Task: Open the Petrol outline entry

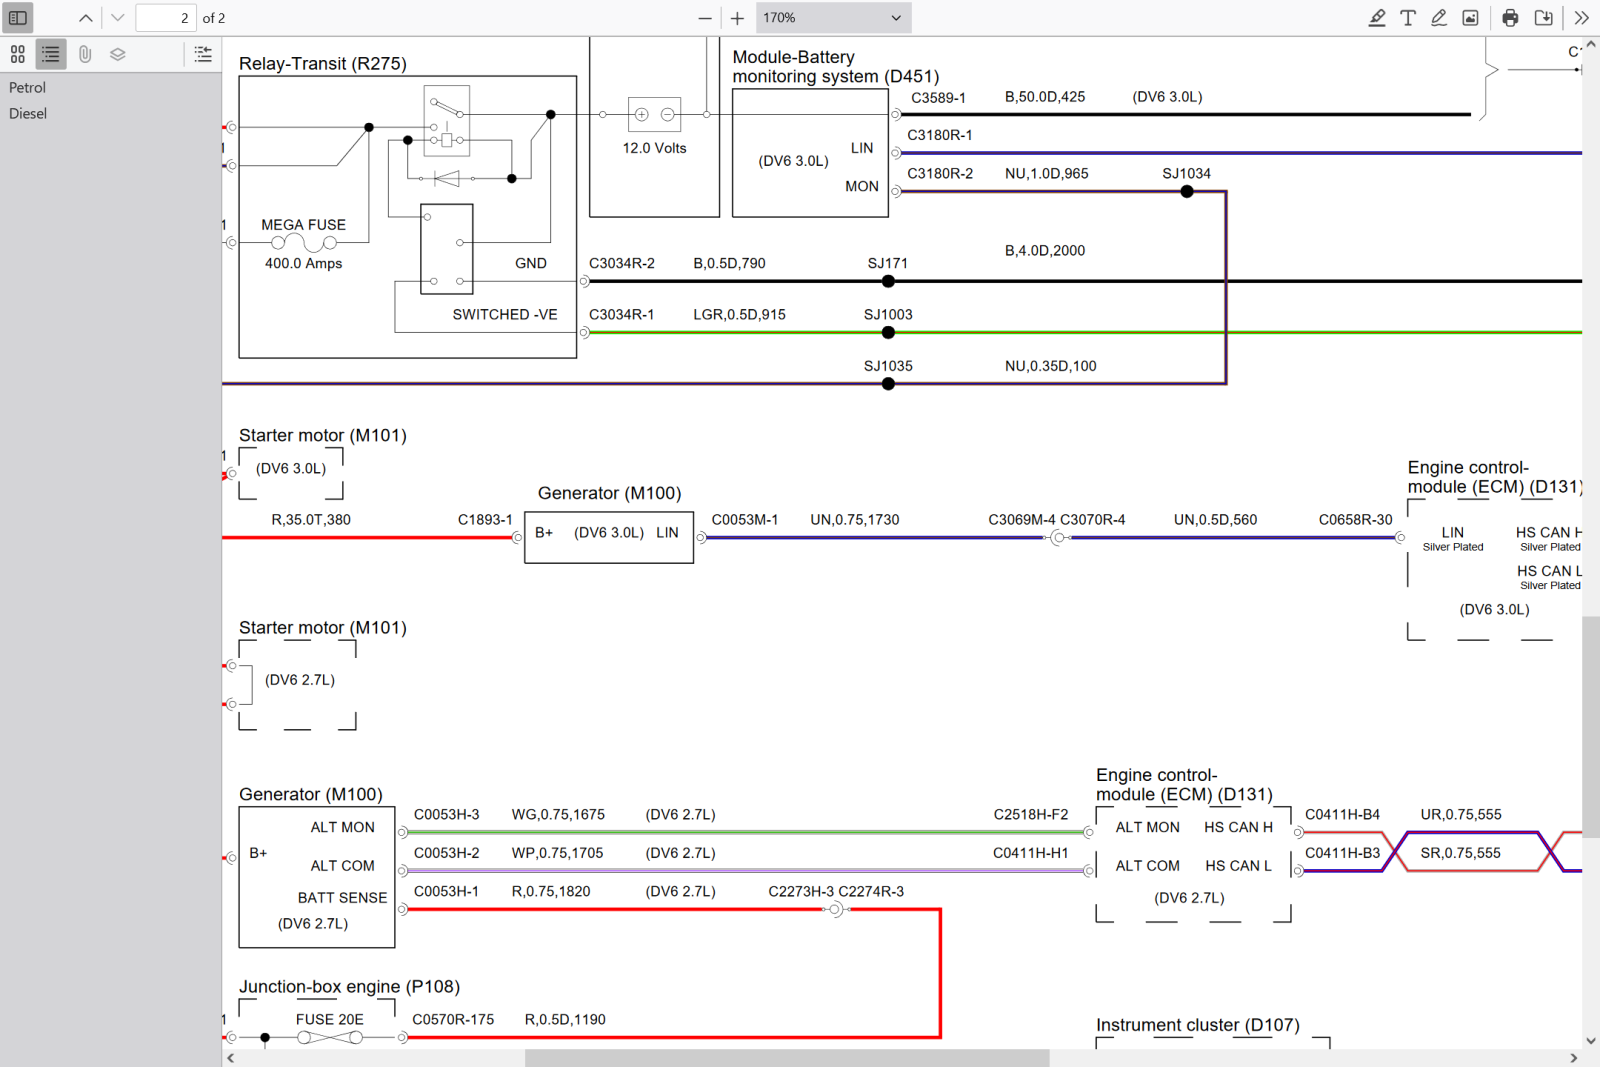Action: tap(28, 87)
